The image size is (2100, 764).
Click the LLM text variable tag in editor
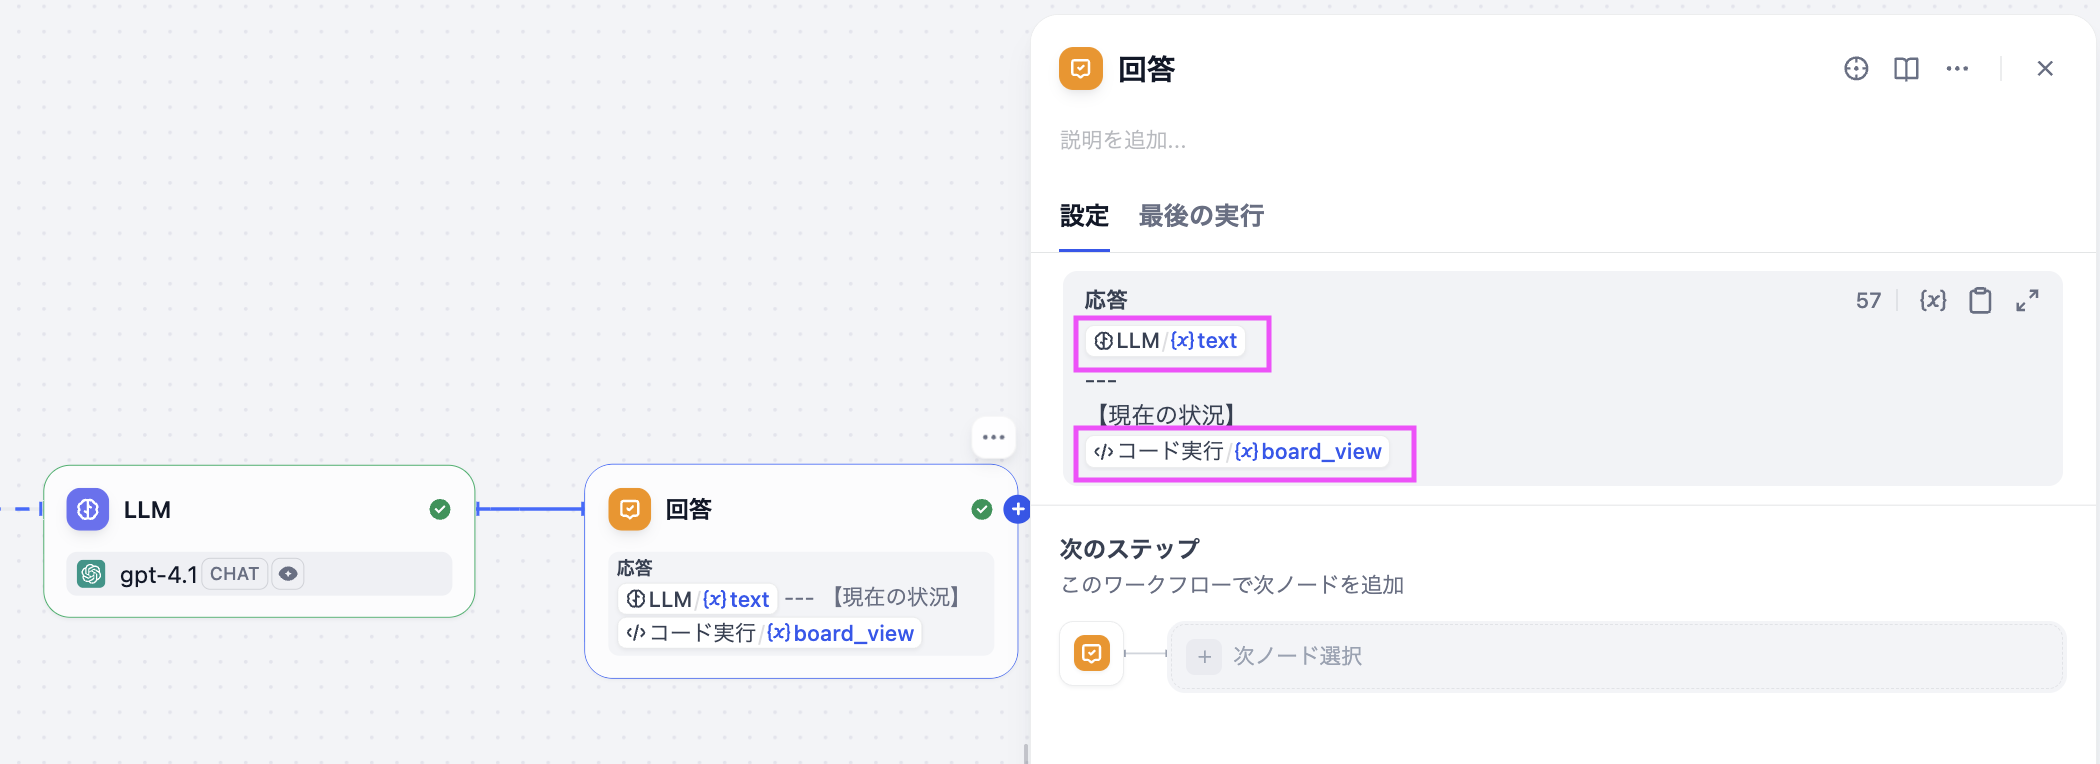(1166, 341)
